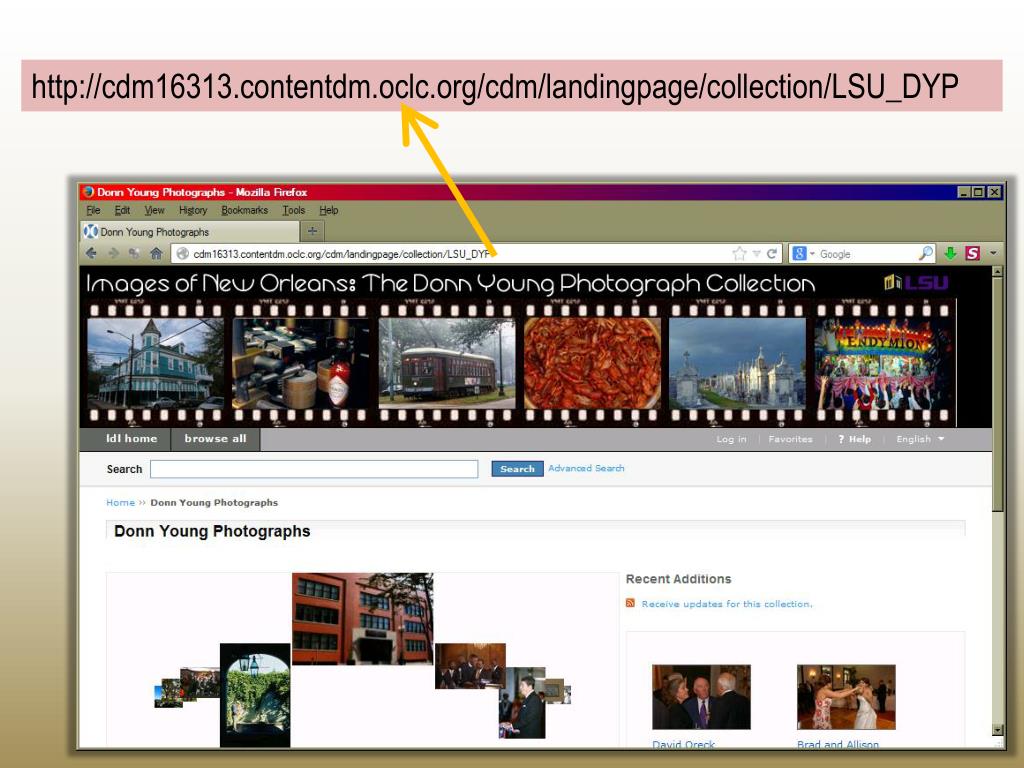Click the scrollbar down arrow
The height and width of the screenshot is (768, 1024).
click(997, 729)
